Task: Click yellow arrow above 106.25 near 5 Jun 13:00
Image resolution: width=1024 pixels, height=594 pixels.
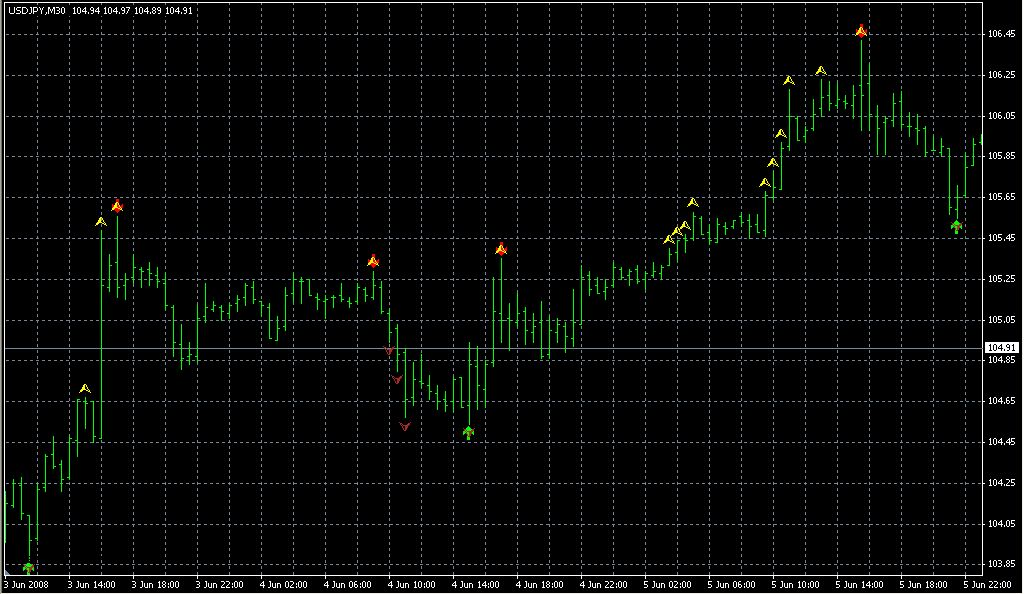Action: [821, 70]
